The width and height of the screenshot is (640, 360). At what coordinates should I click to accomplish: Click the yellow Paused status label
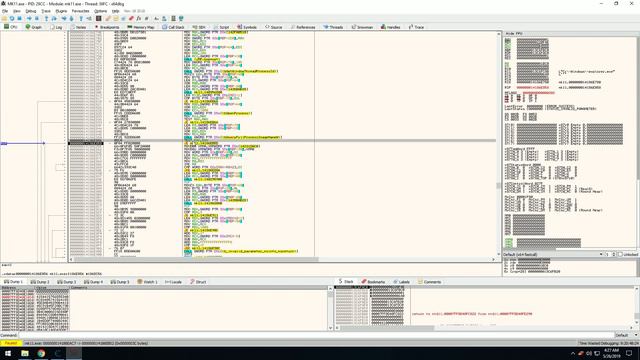tap(11, 343)
